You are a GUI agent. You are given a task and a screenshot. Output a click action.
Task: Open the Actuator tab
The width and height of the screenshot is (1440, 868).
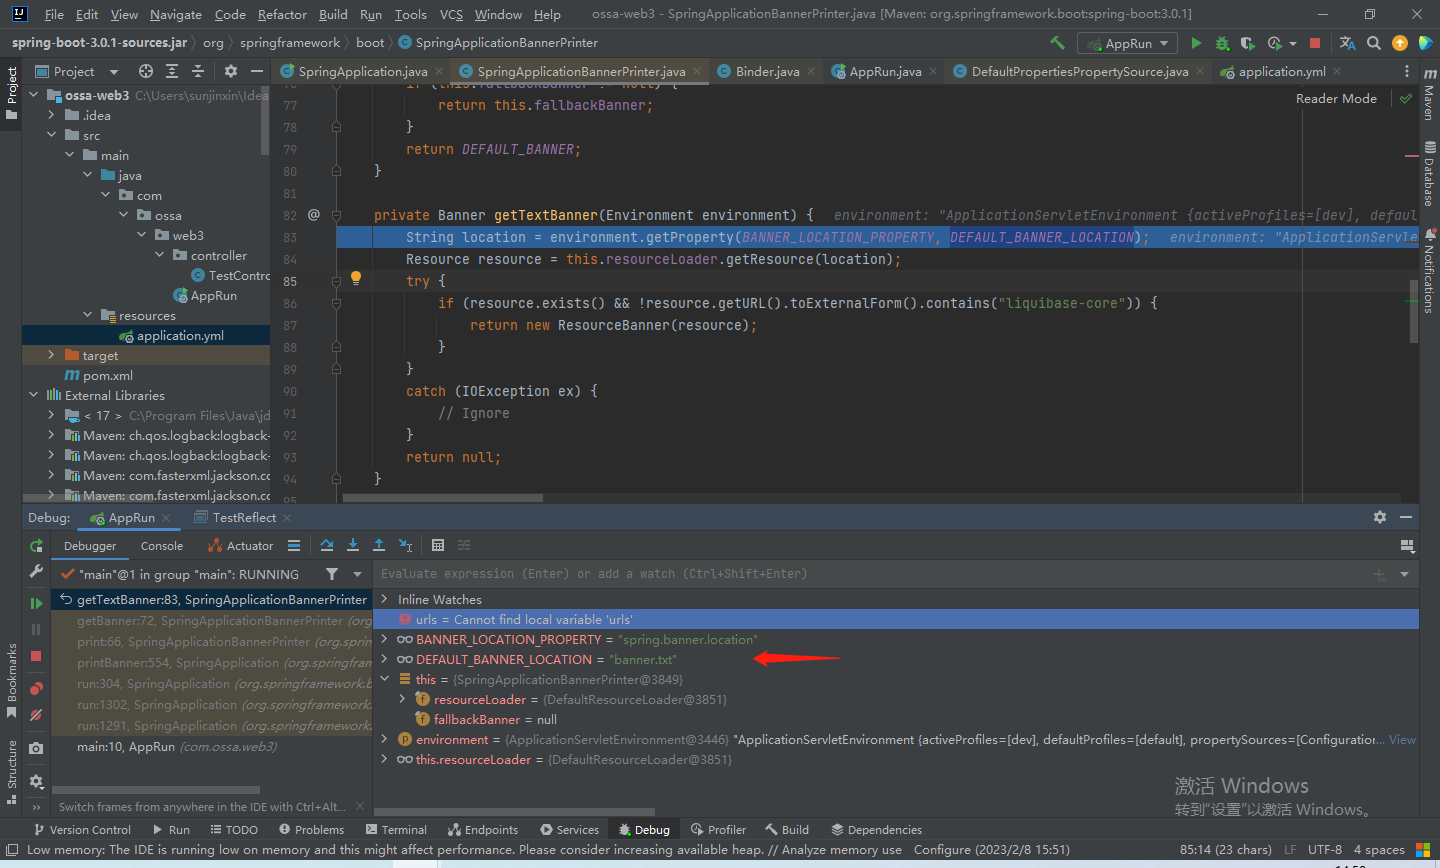[240, 546]
